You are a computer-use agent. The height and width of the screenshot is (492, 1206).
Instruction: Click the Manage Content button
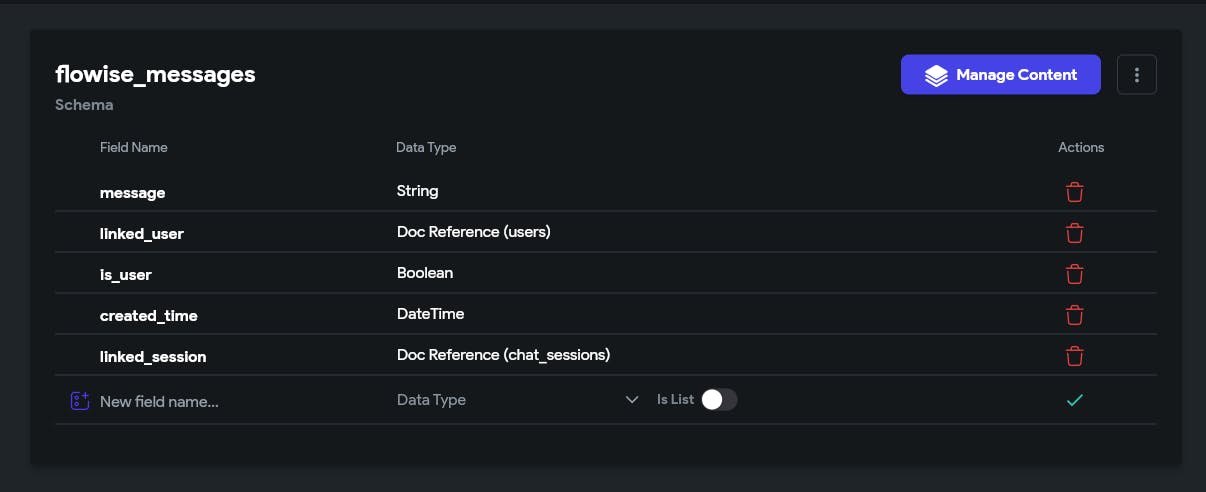[1000, 75]
